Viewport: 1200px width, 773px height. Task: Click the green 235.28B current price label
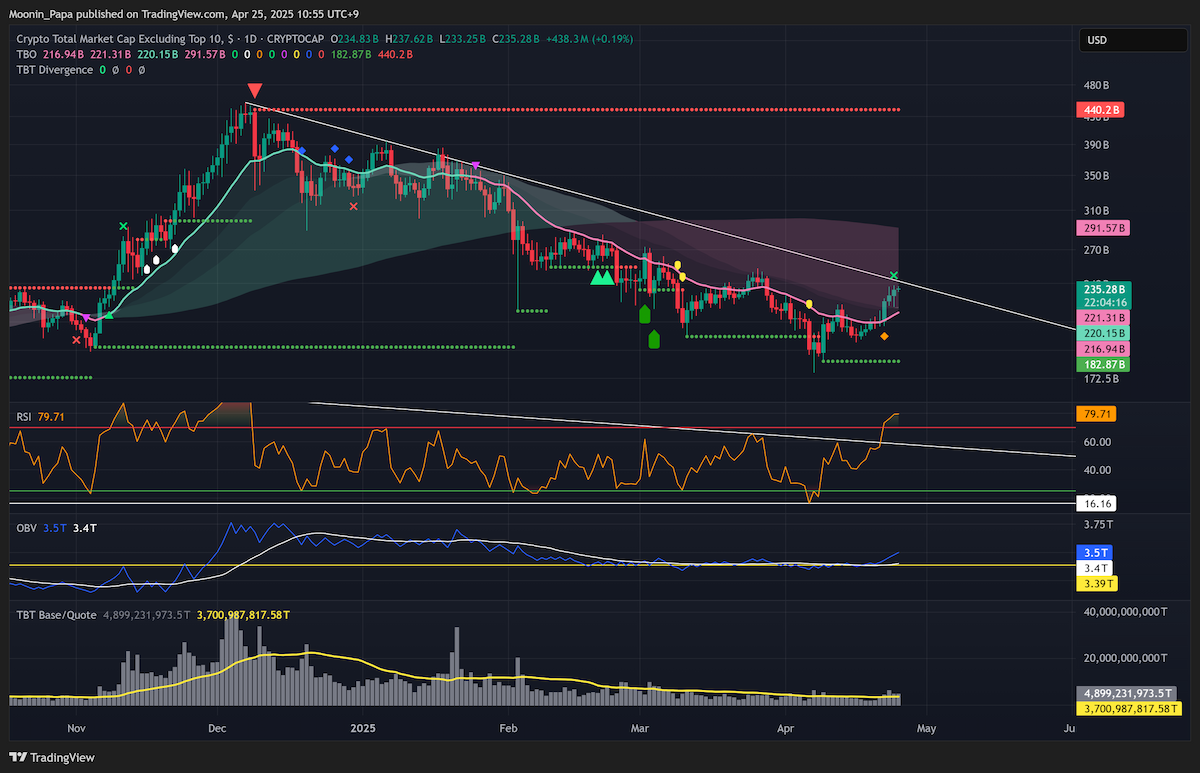click(1101, 288)
